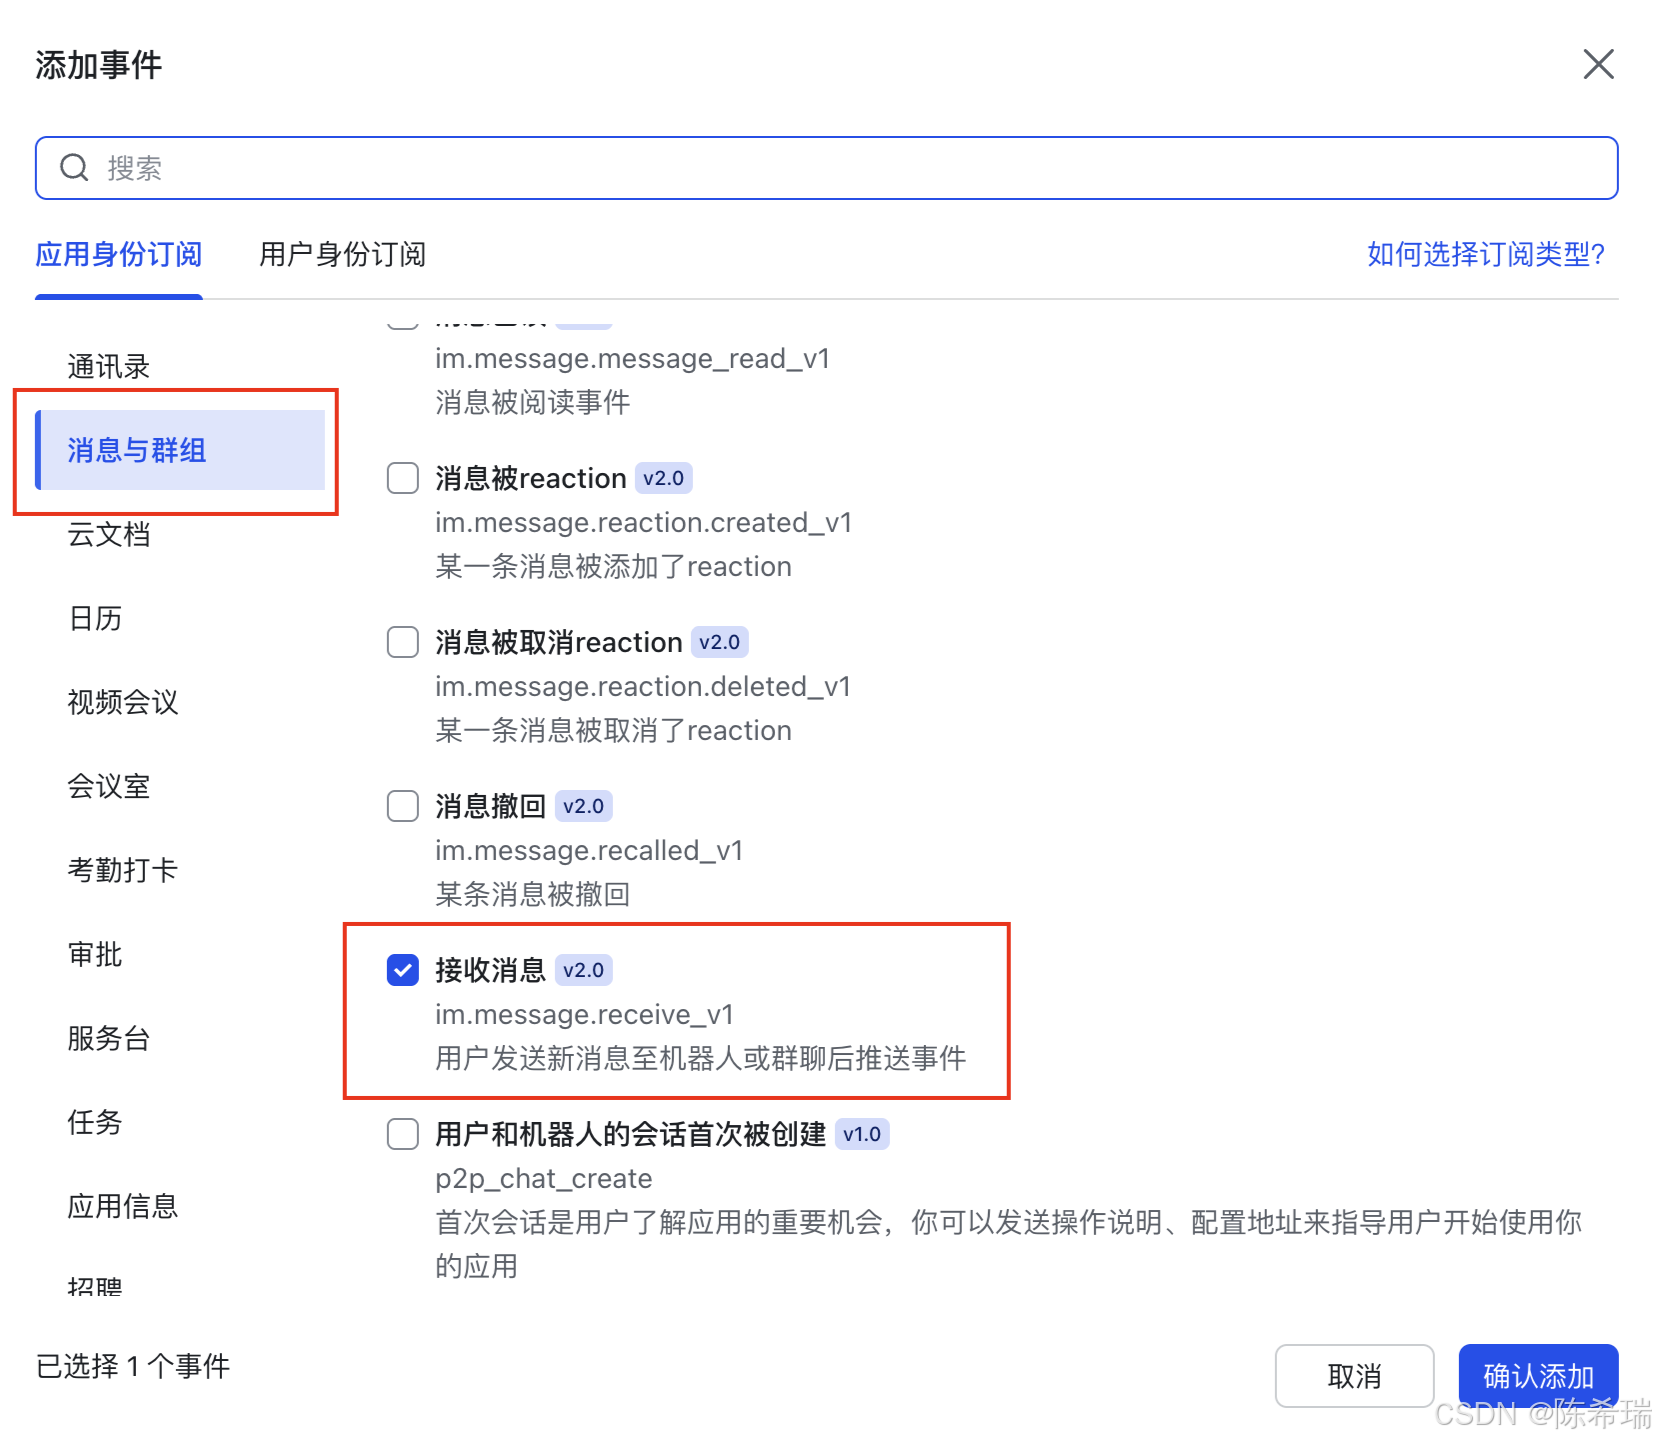Click the 取消 cancel button
The height and width of the screenshot is (1444, 1656).
pos(1355,1376)
